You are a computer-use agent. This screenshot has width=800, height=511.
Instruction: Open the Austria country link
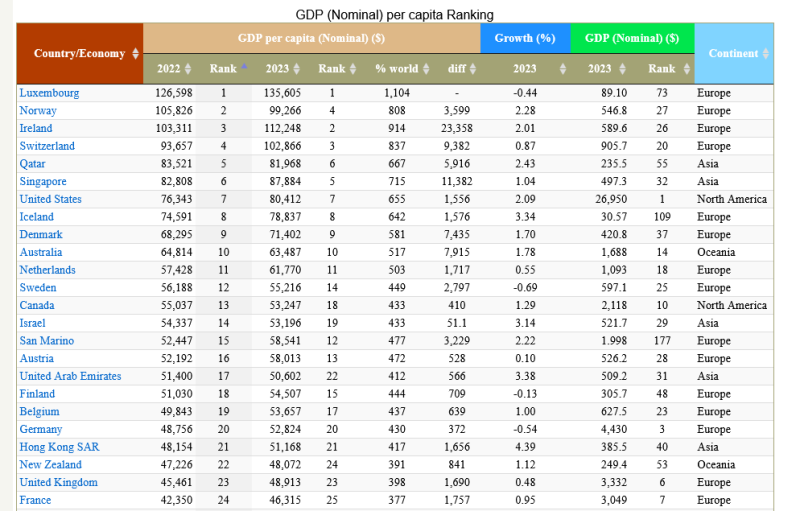36,359
